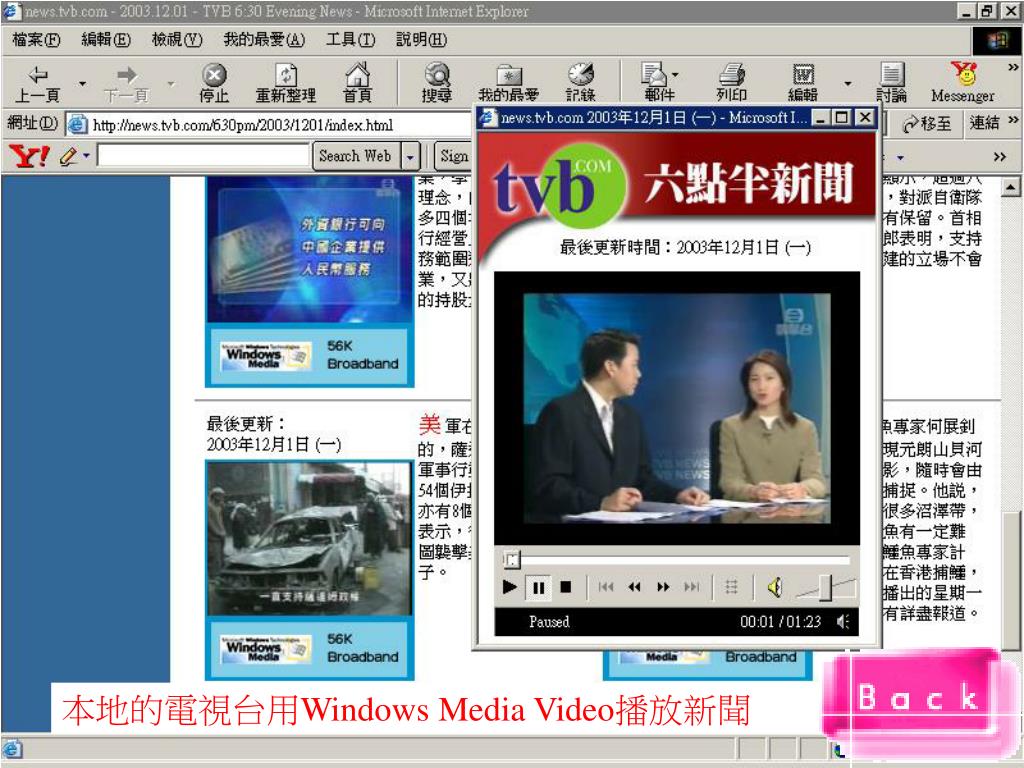Open the back button history dropdown arrow

pyautogui.click(x=82, y=84)
